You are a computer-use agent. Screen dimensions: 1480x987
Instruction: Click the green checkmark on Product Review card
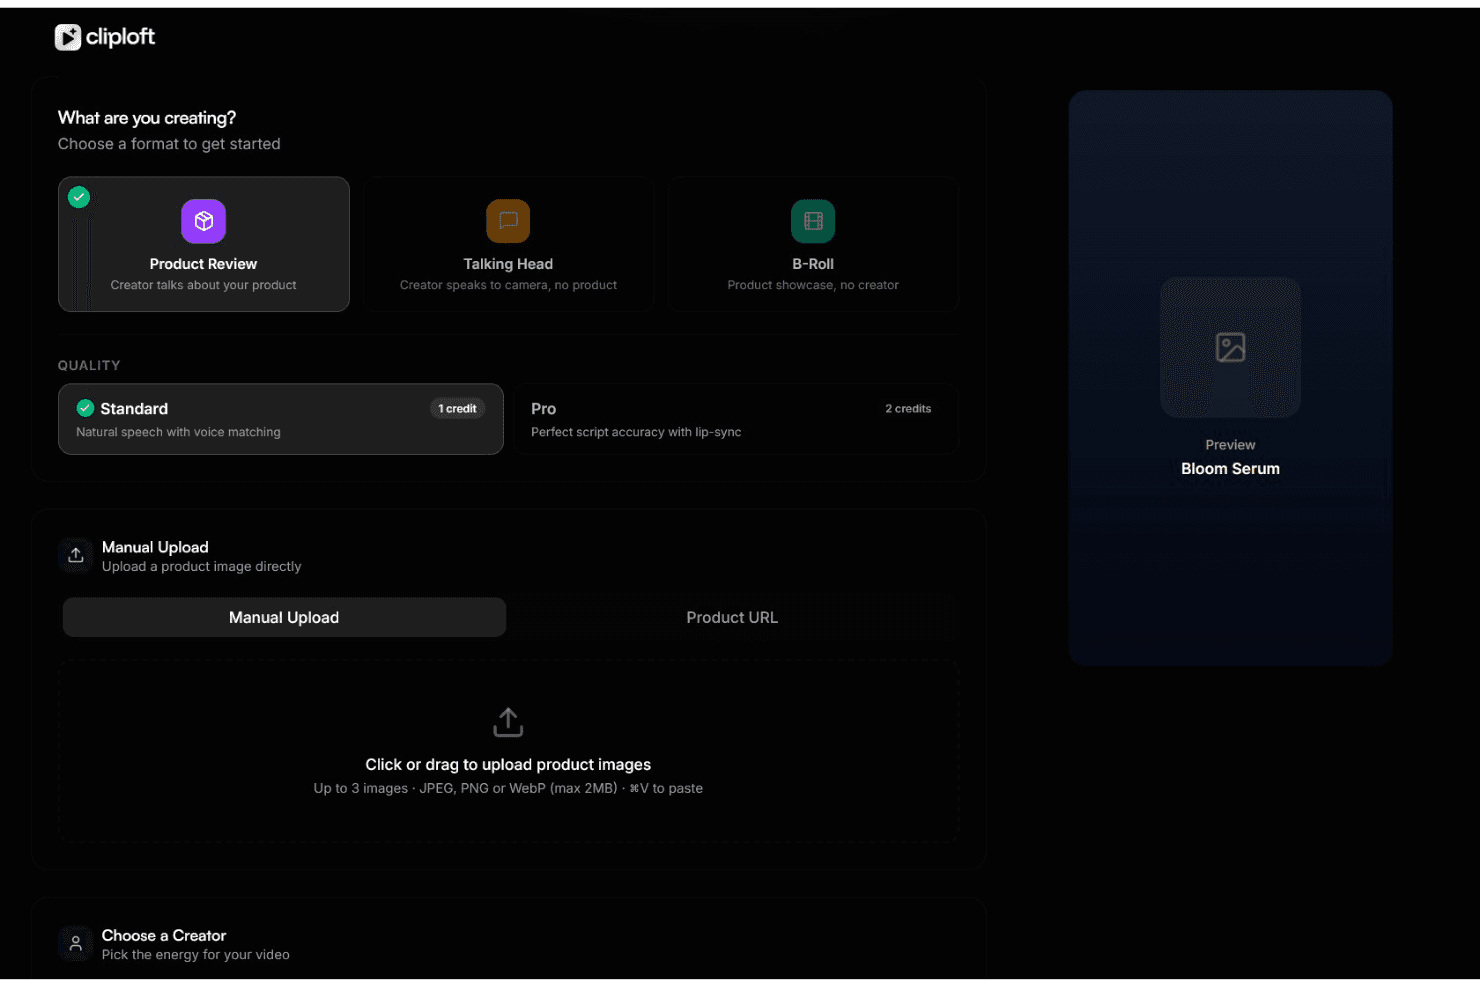click(79, 197)
